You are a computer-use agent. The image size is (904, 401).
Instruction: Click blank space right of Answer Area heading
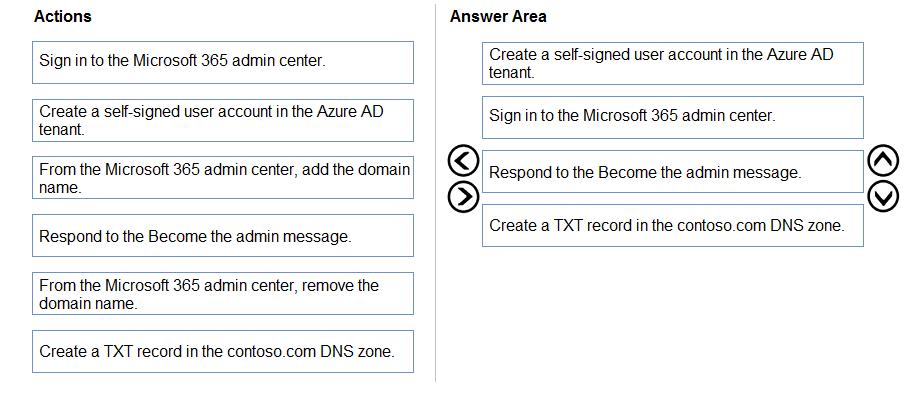click(720, 17)
